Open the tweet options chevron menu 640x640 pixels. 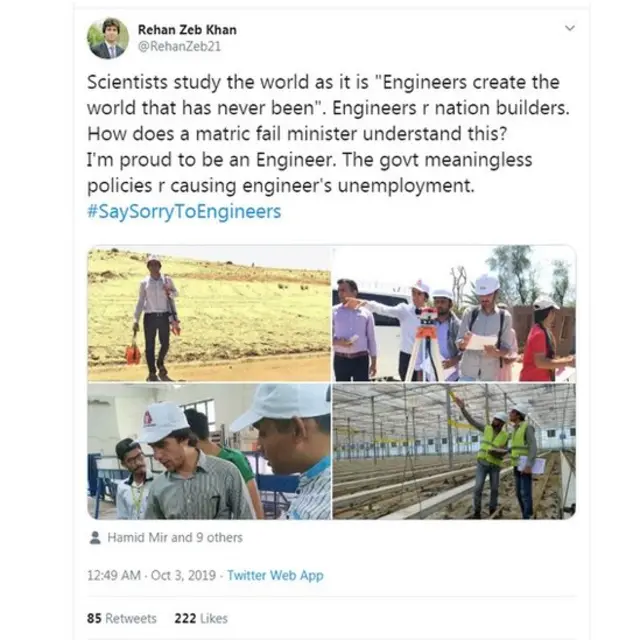[570, 29]
